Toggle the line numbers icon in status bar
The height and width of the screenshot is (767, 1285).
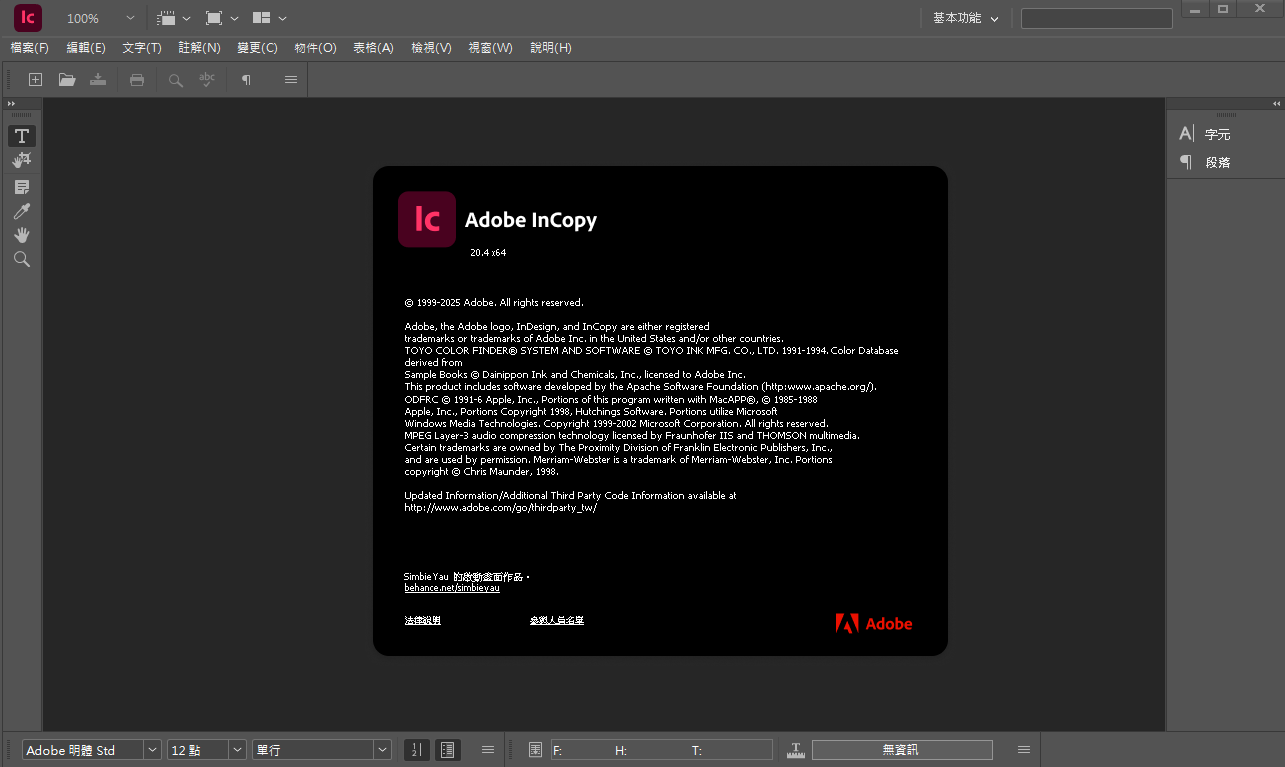pyautogui.click(x=417, y=750)
